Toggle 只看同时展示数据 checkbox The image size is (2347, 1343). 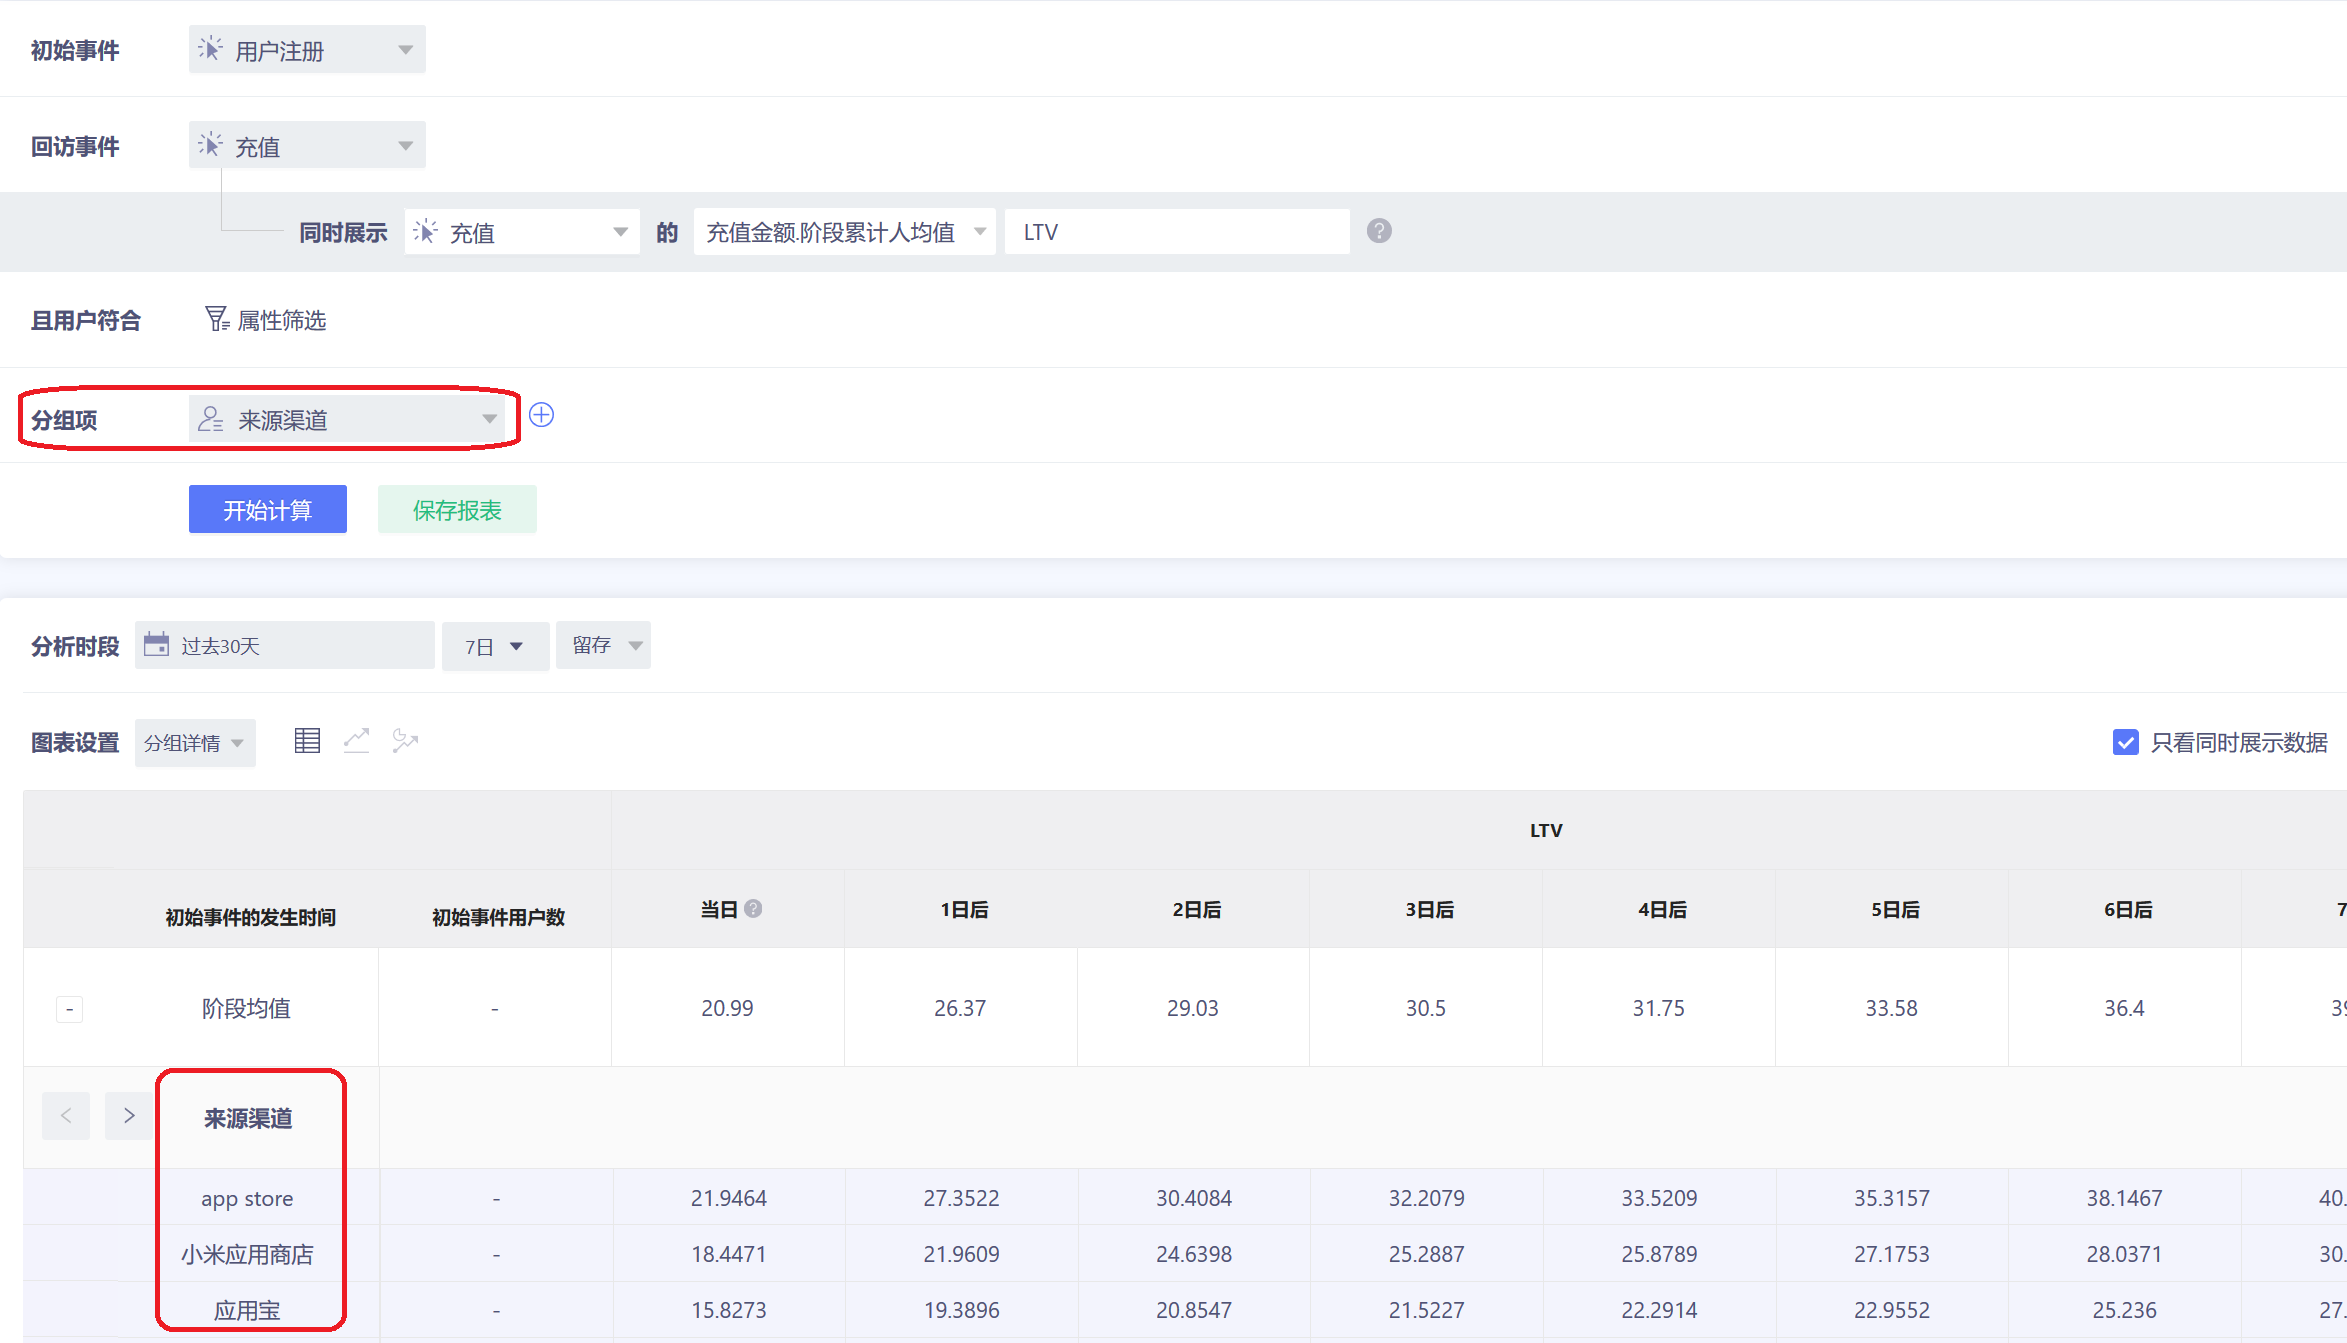click(x=2126, y=742)
